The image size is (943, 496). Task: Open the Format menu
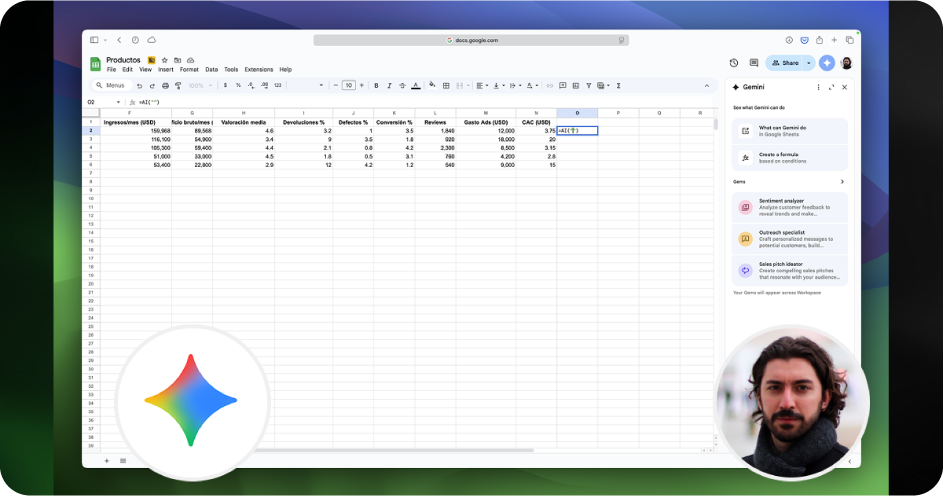pos(189,70)
